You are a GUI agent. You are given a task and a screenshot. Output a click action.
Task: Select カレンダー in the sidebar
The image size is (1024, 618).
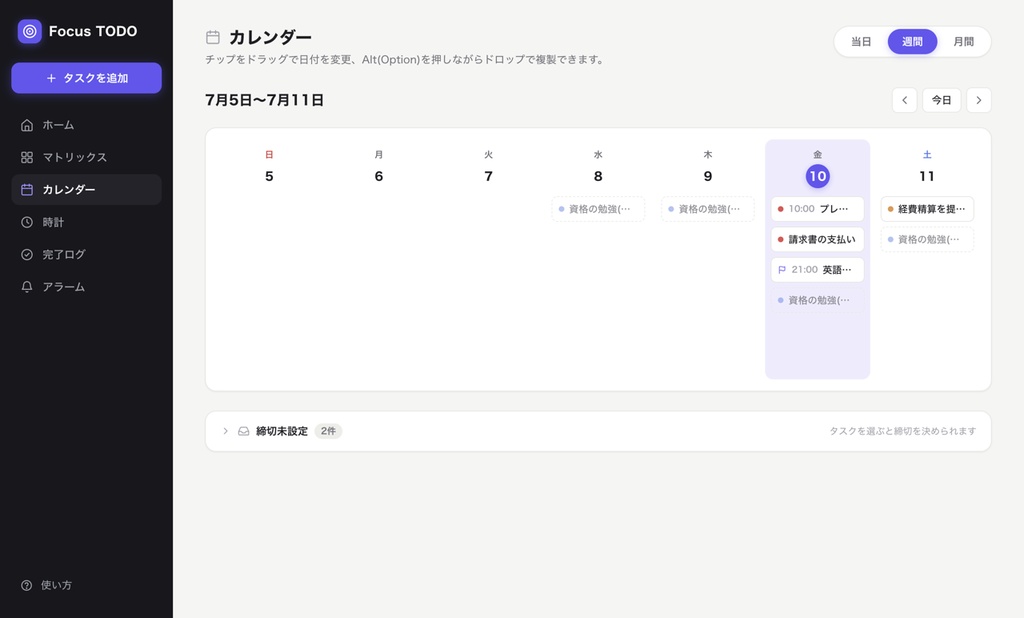point(86,189)
